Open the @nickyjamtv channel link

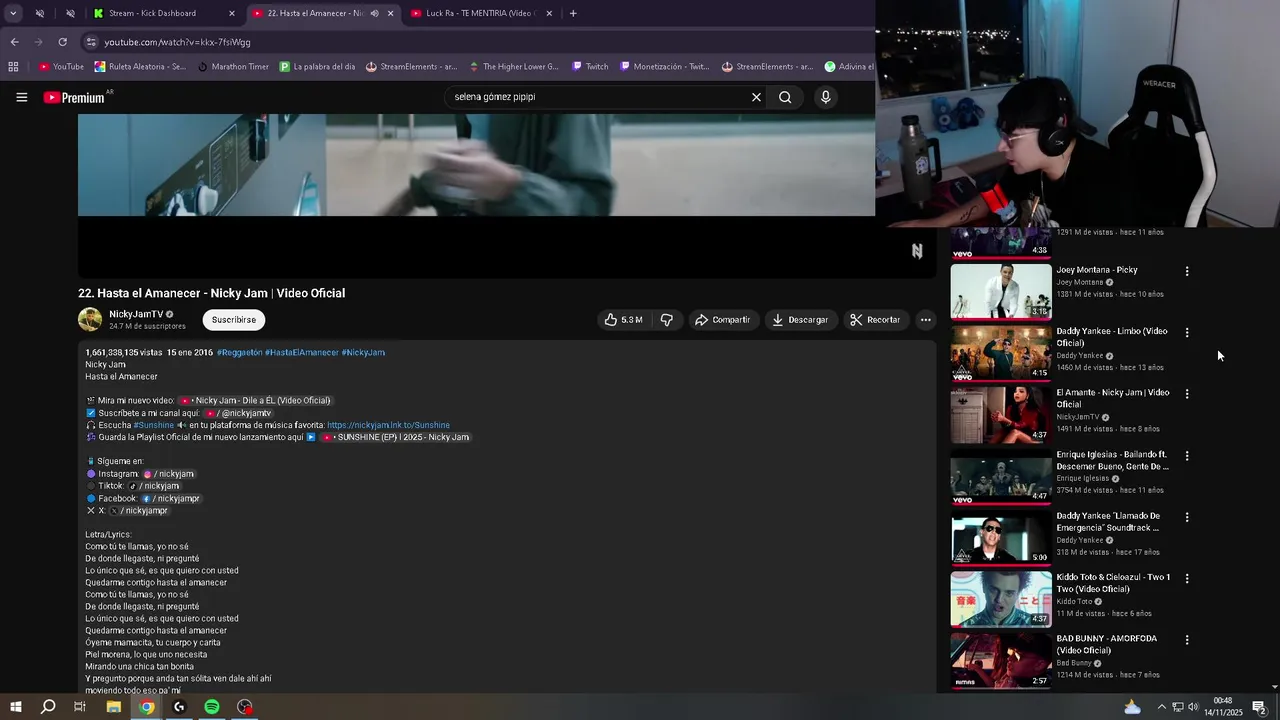tap(238, 413)
